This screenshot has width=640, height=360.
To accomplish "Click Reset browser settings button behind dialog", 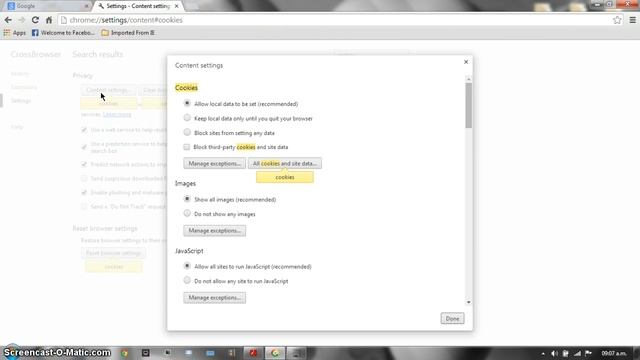I will click(x=113, y=253).
